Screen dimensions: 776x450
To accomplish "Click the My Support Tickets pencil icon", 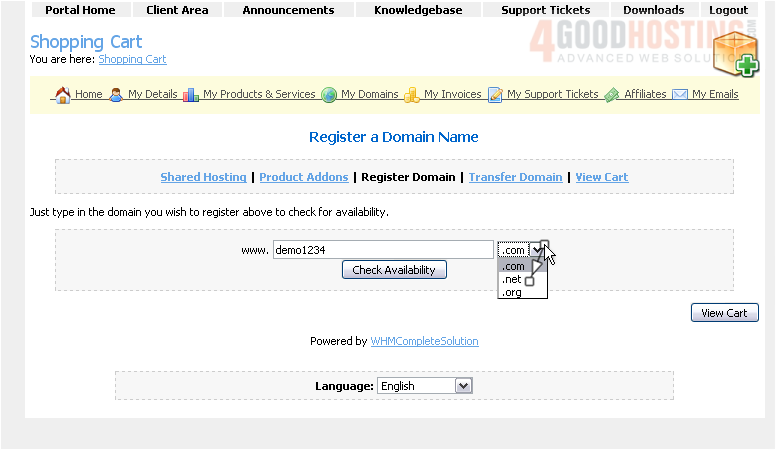I will 495,95.
